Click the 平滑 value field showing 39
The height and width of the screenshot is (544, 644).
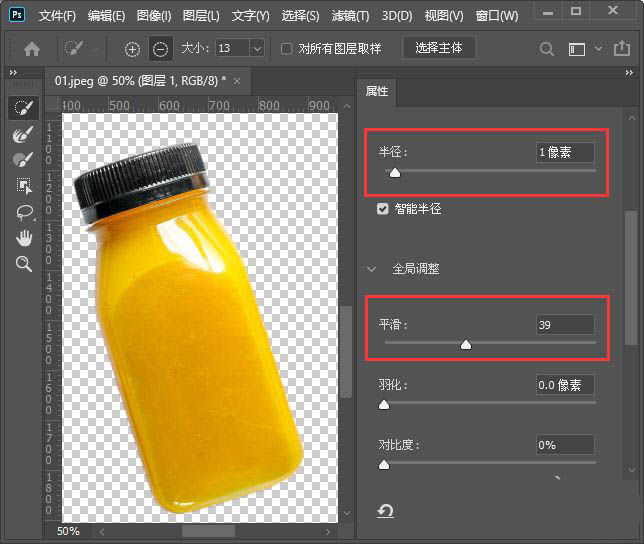coord(565,325)
